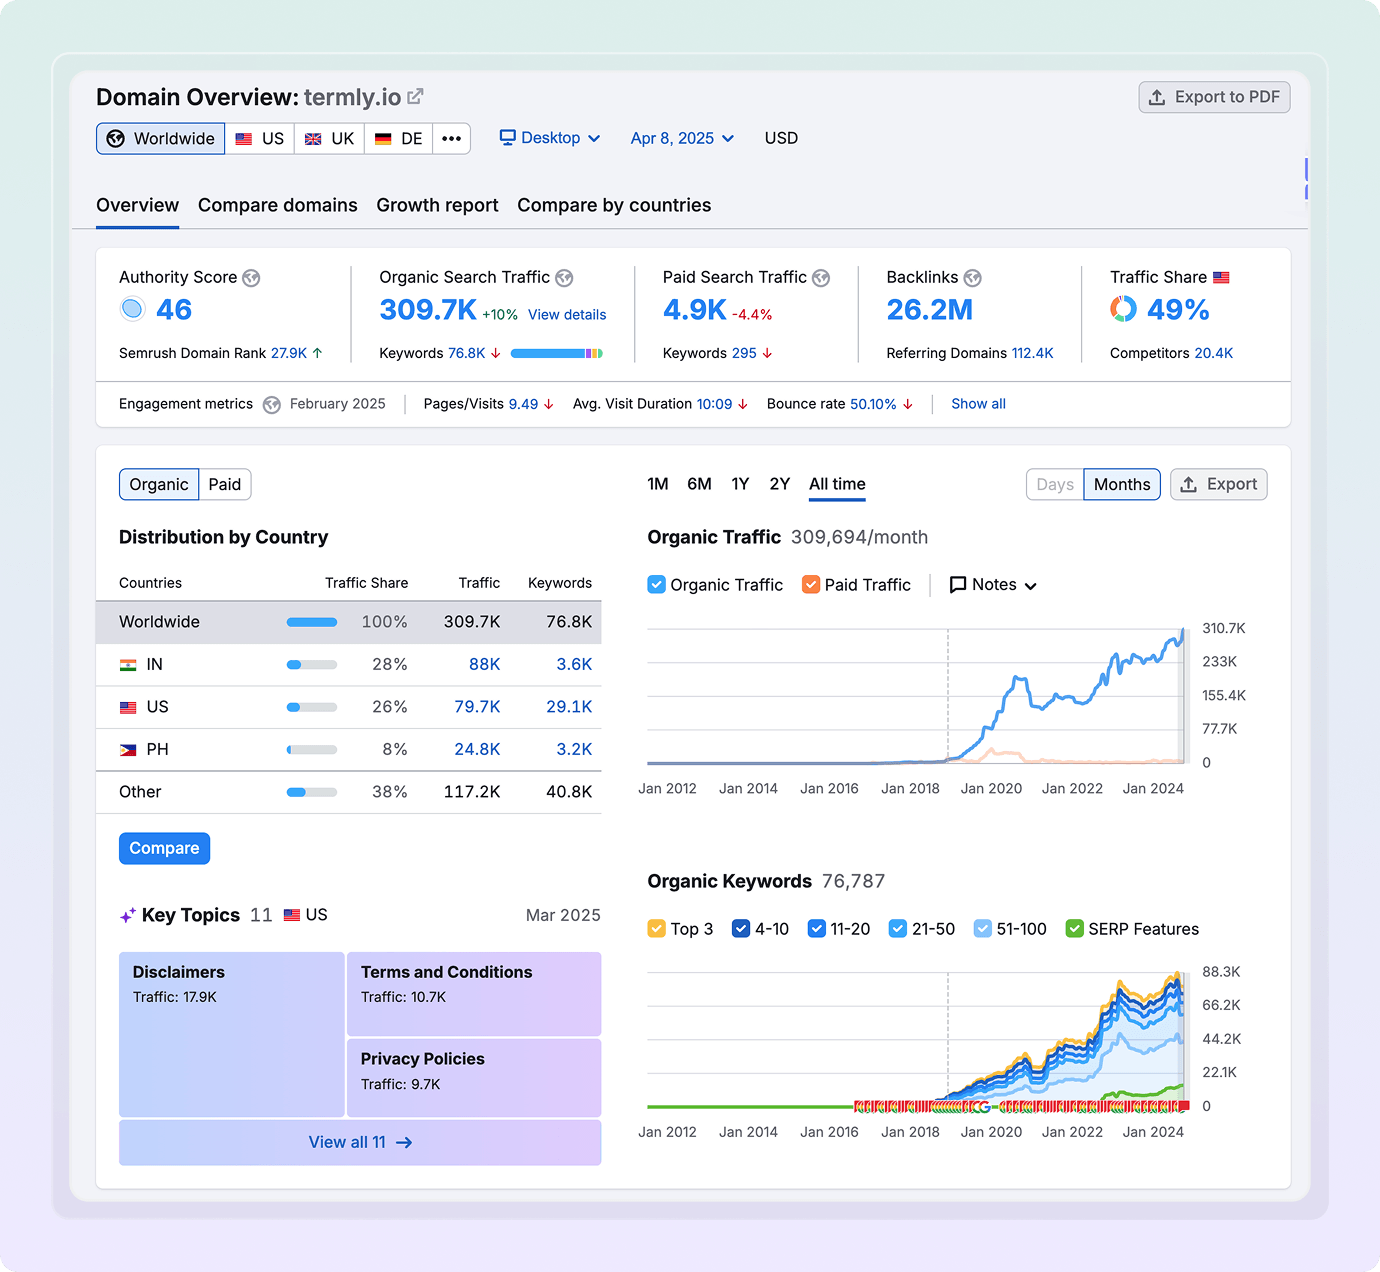
Task: Click the Key Topics sparkle icon
Action: [128, 916]
